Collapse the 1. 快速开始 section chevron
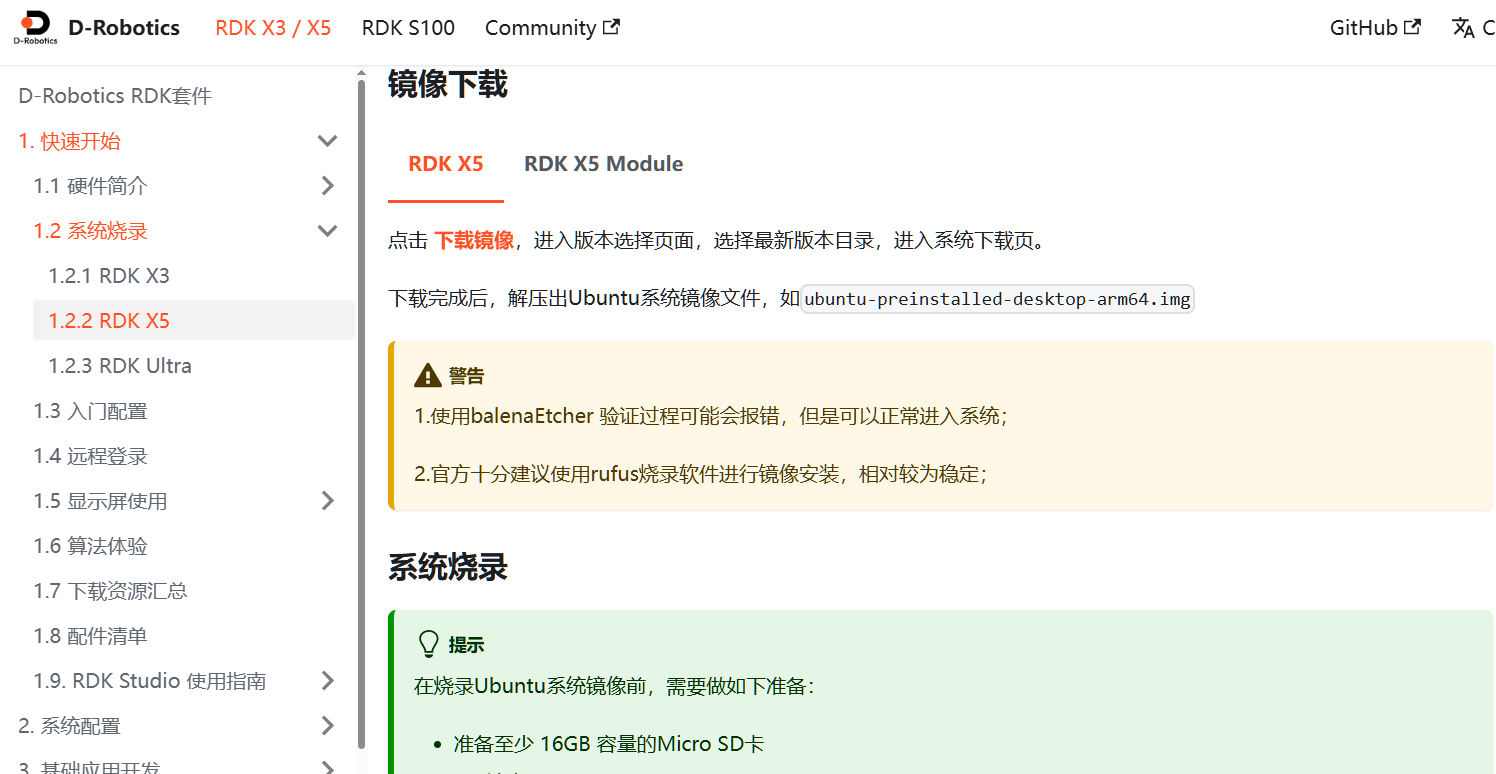The width and height of the screenshot is (1496, 774). coord(327,141)
